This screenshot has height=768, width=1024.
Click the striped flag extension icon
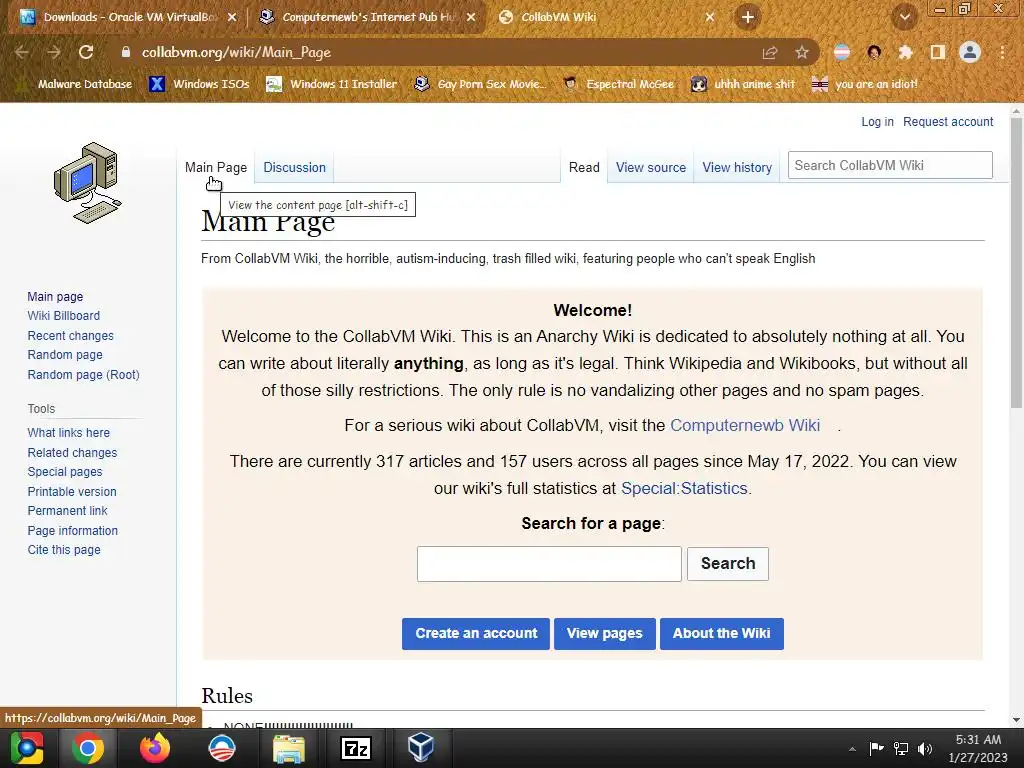[x=842, y=52]
